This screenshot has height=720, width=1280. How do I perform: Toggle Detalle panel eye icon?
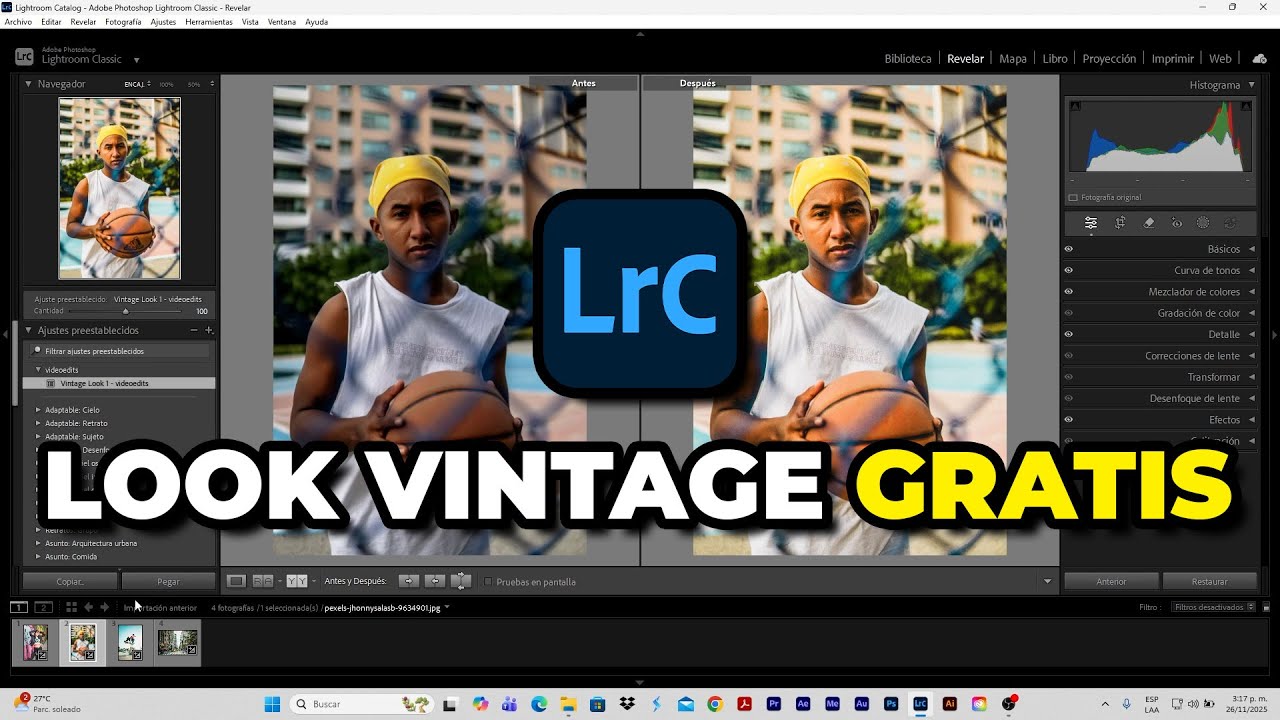pos(1068,334)
